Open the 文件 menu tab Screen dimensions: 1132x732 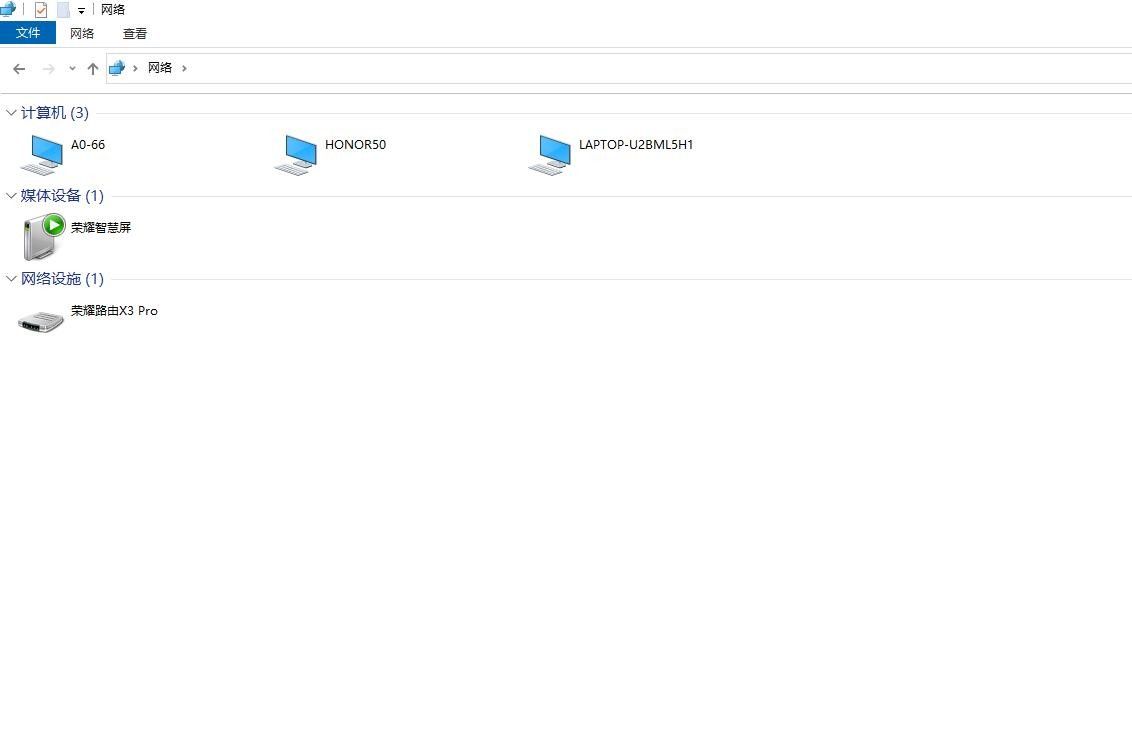point(27,32)
